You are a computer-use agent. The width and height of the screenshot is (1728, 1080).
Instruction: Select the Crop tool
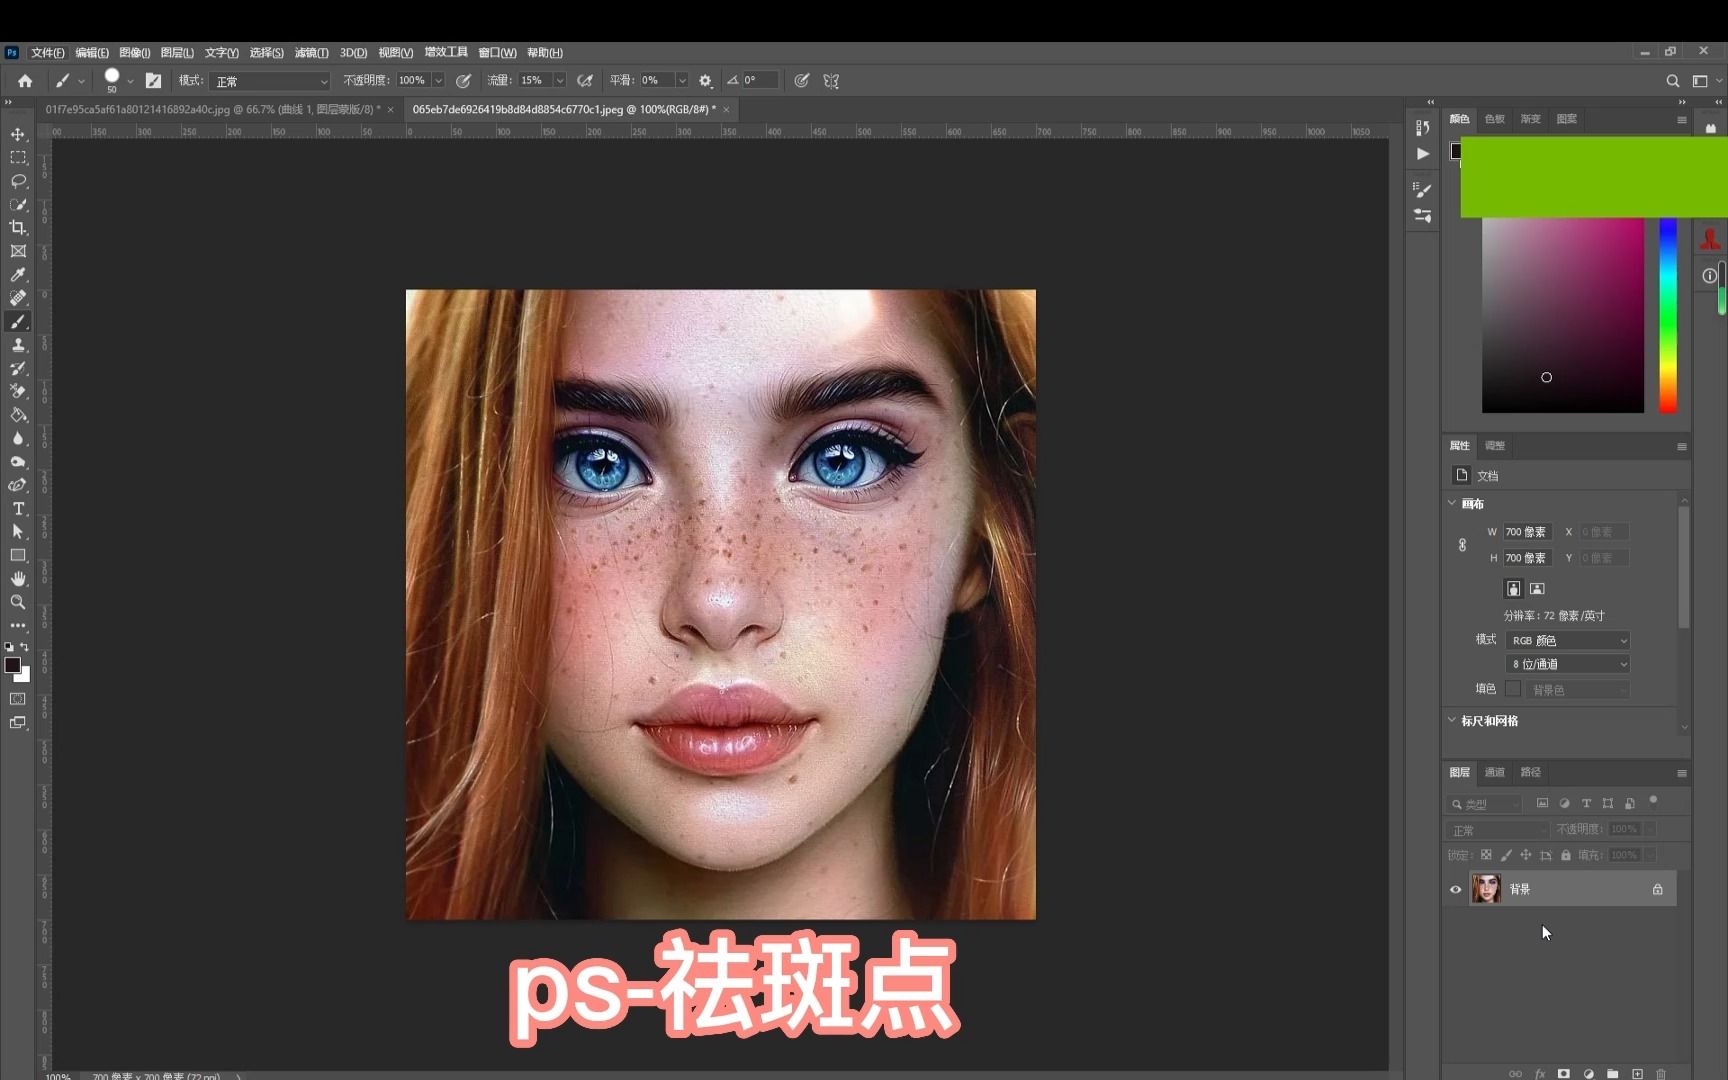pos(18,227)
